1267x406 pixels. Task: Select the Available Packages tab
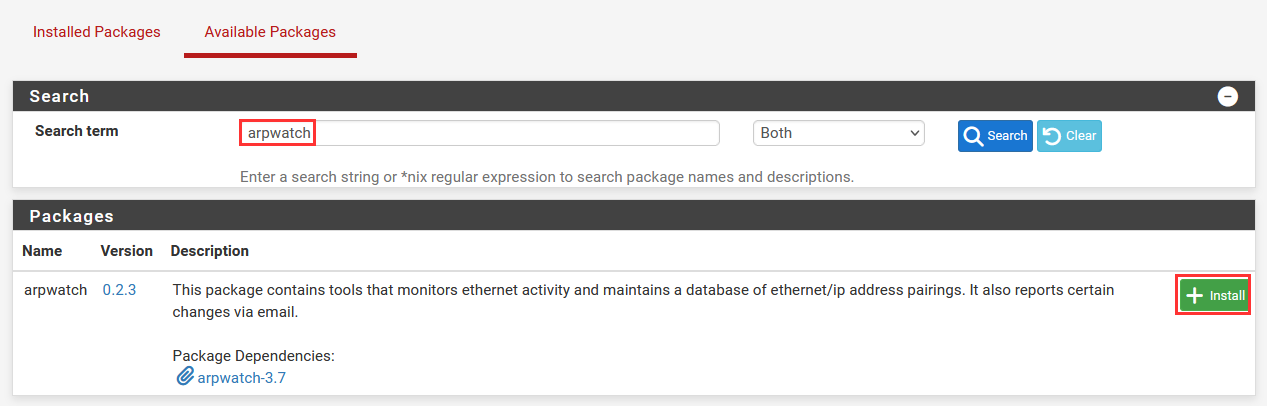point(270,32)
